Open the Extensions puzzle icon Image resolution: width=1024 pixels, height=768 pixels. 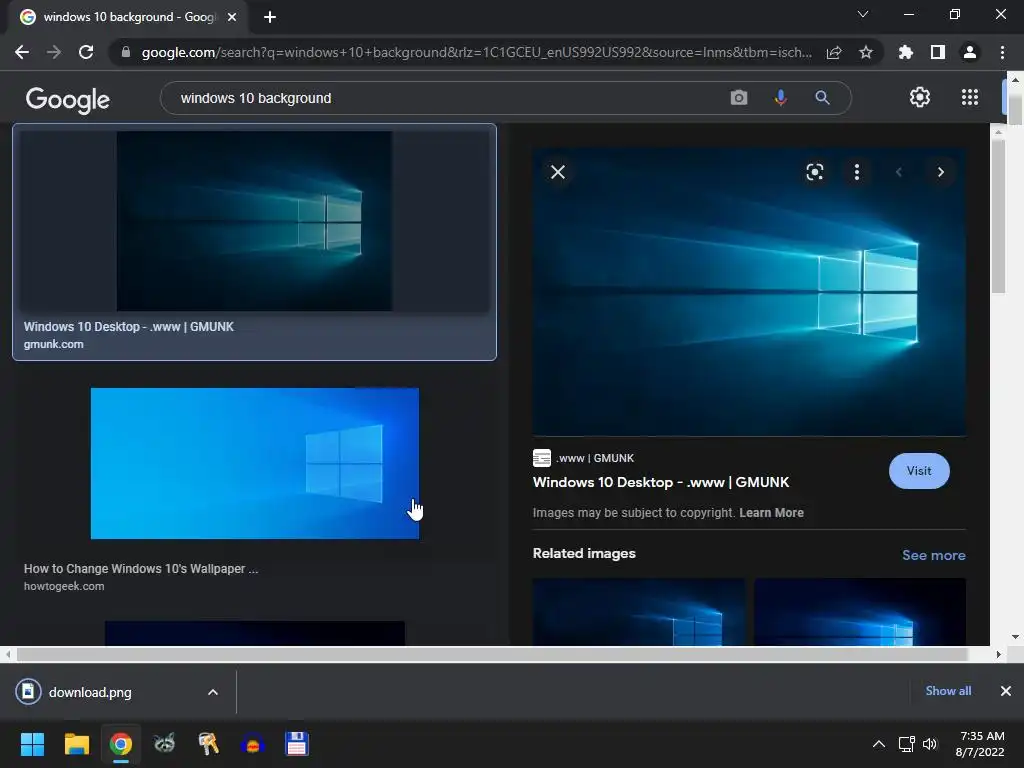coord(906,52)
